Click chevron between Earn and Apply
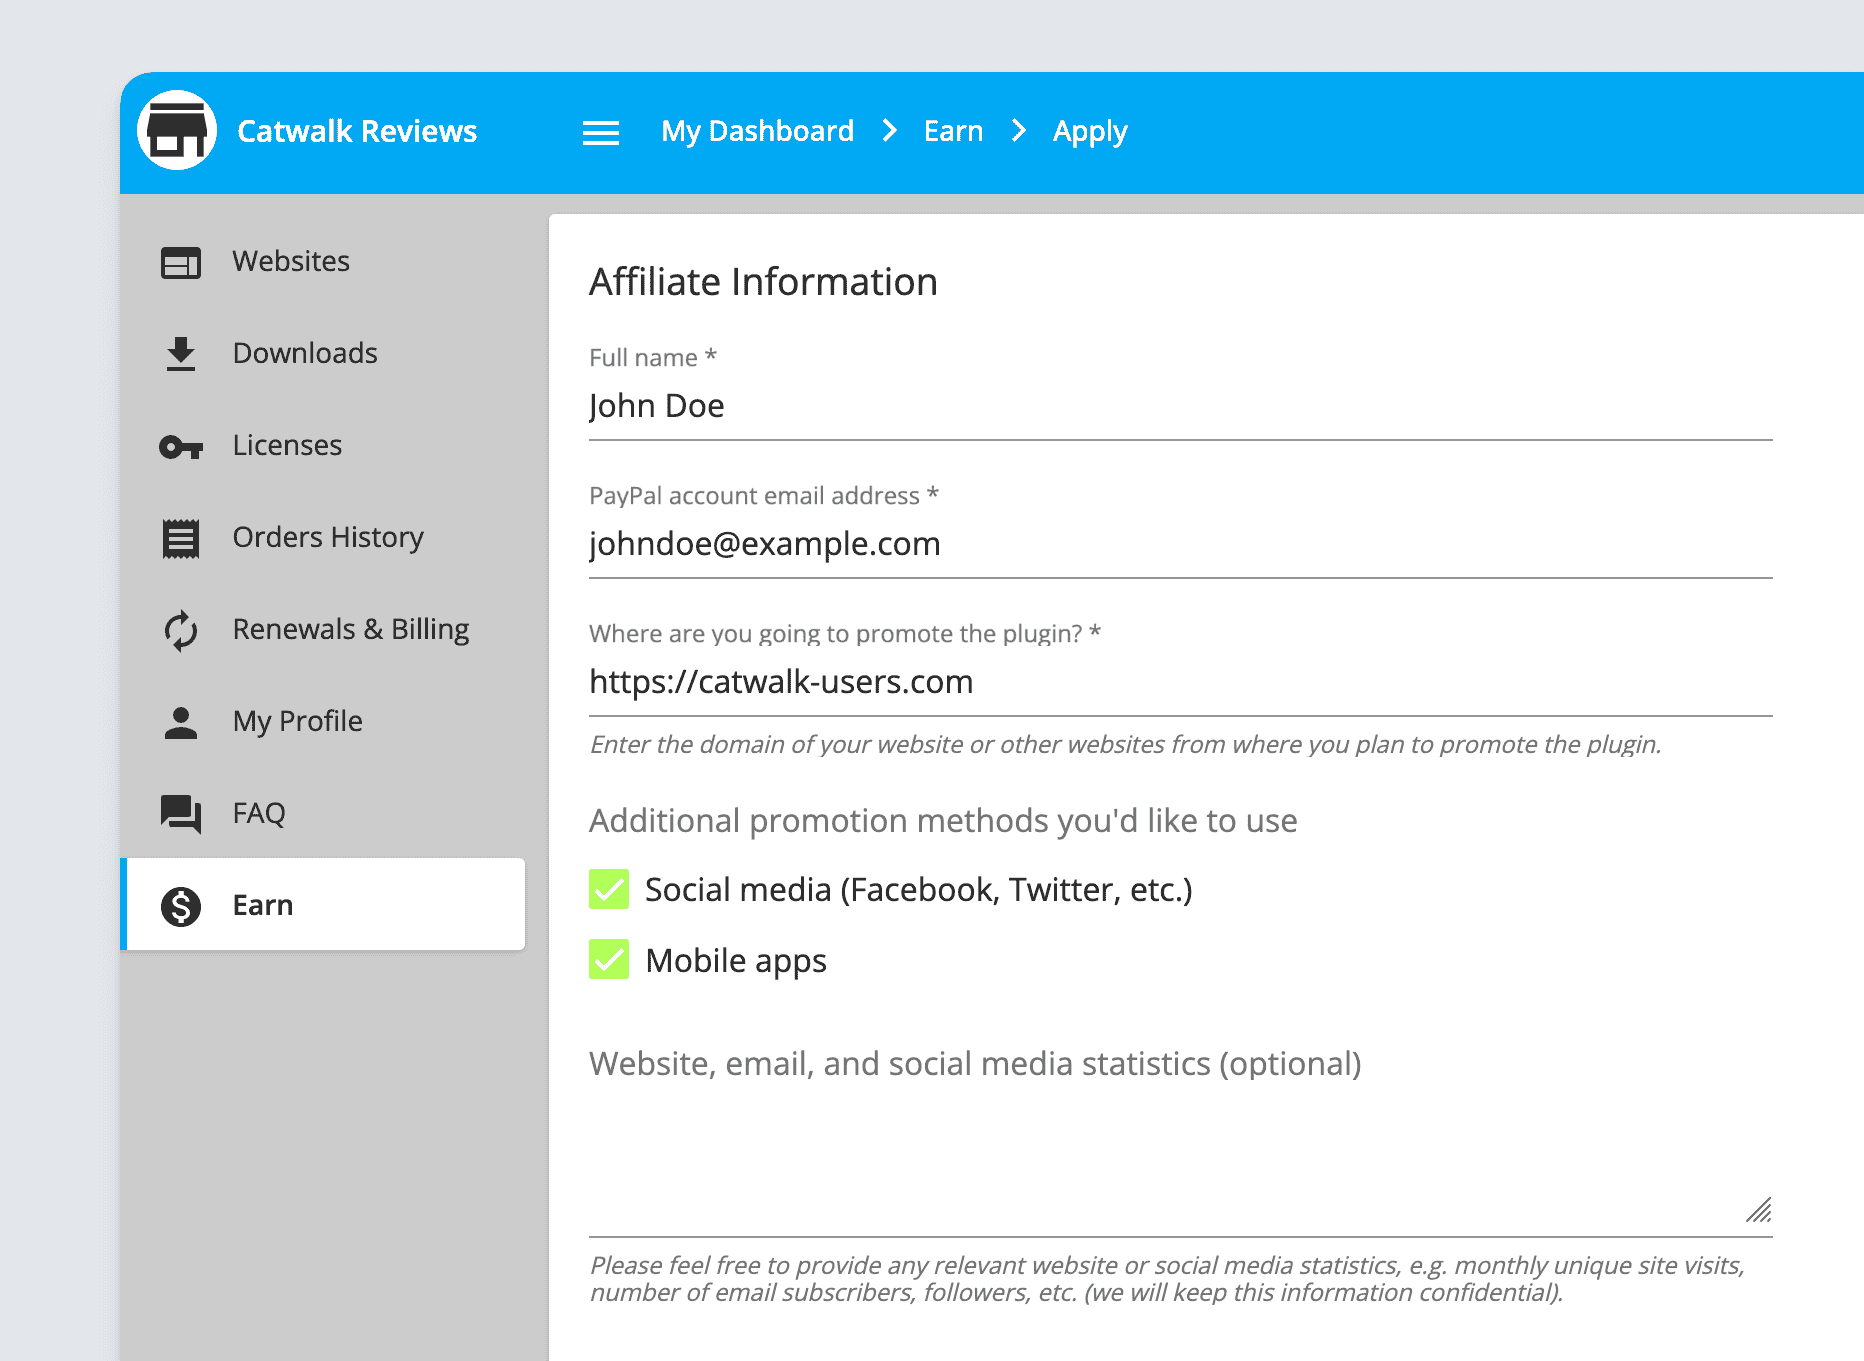 [x=1018, y=131]
